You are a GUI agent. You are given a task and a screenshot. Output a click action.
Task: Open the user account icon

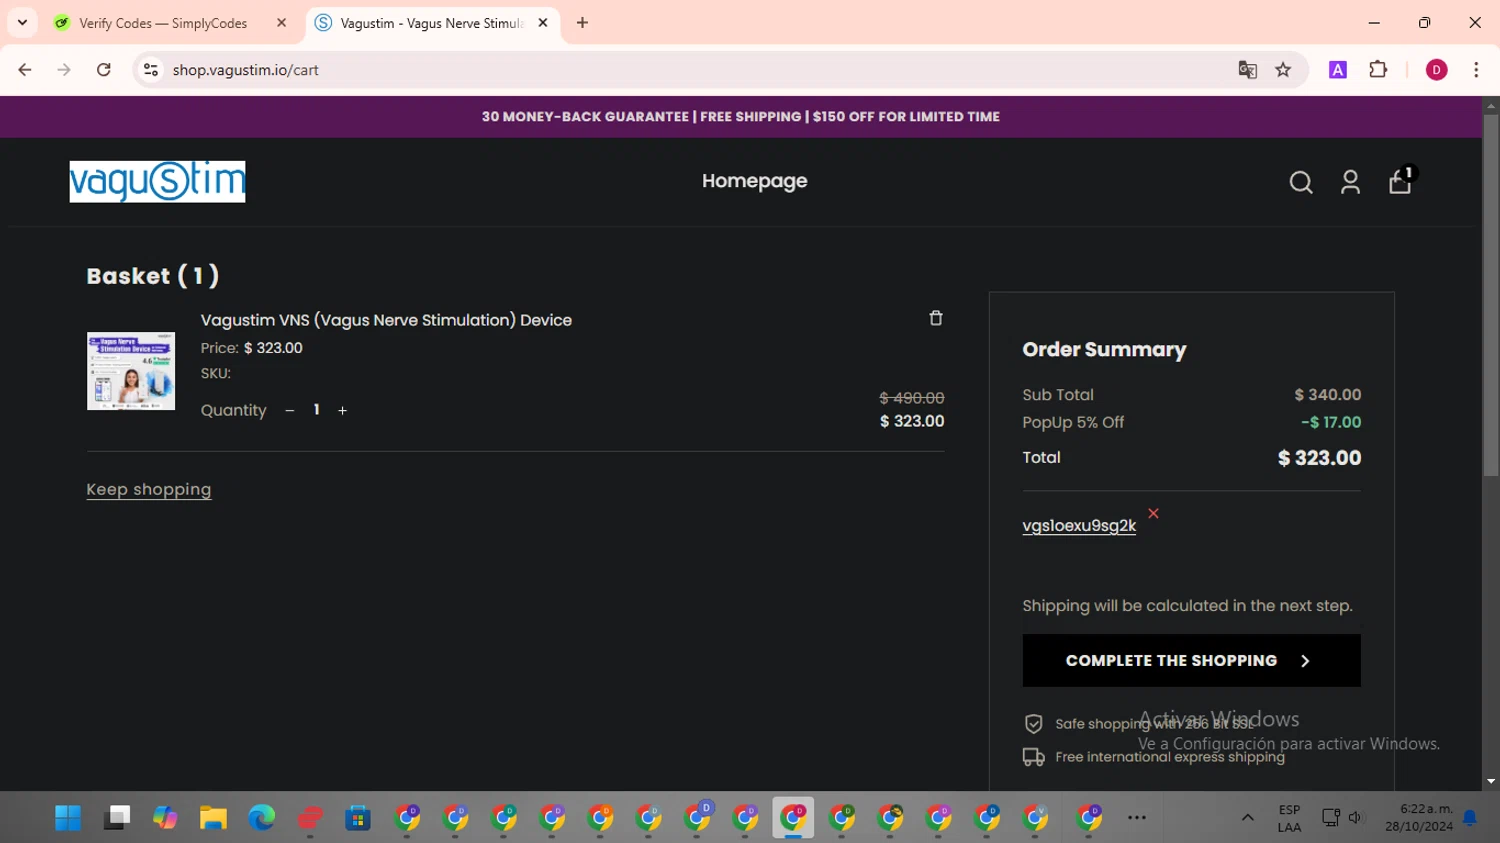[x=1350, y=182]
